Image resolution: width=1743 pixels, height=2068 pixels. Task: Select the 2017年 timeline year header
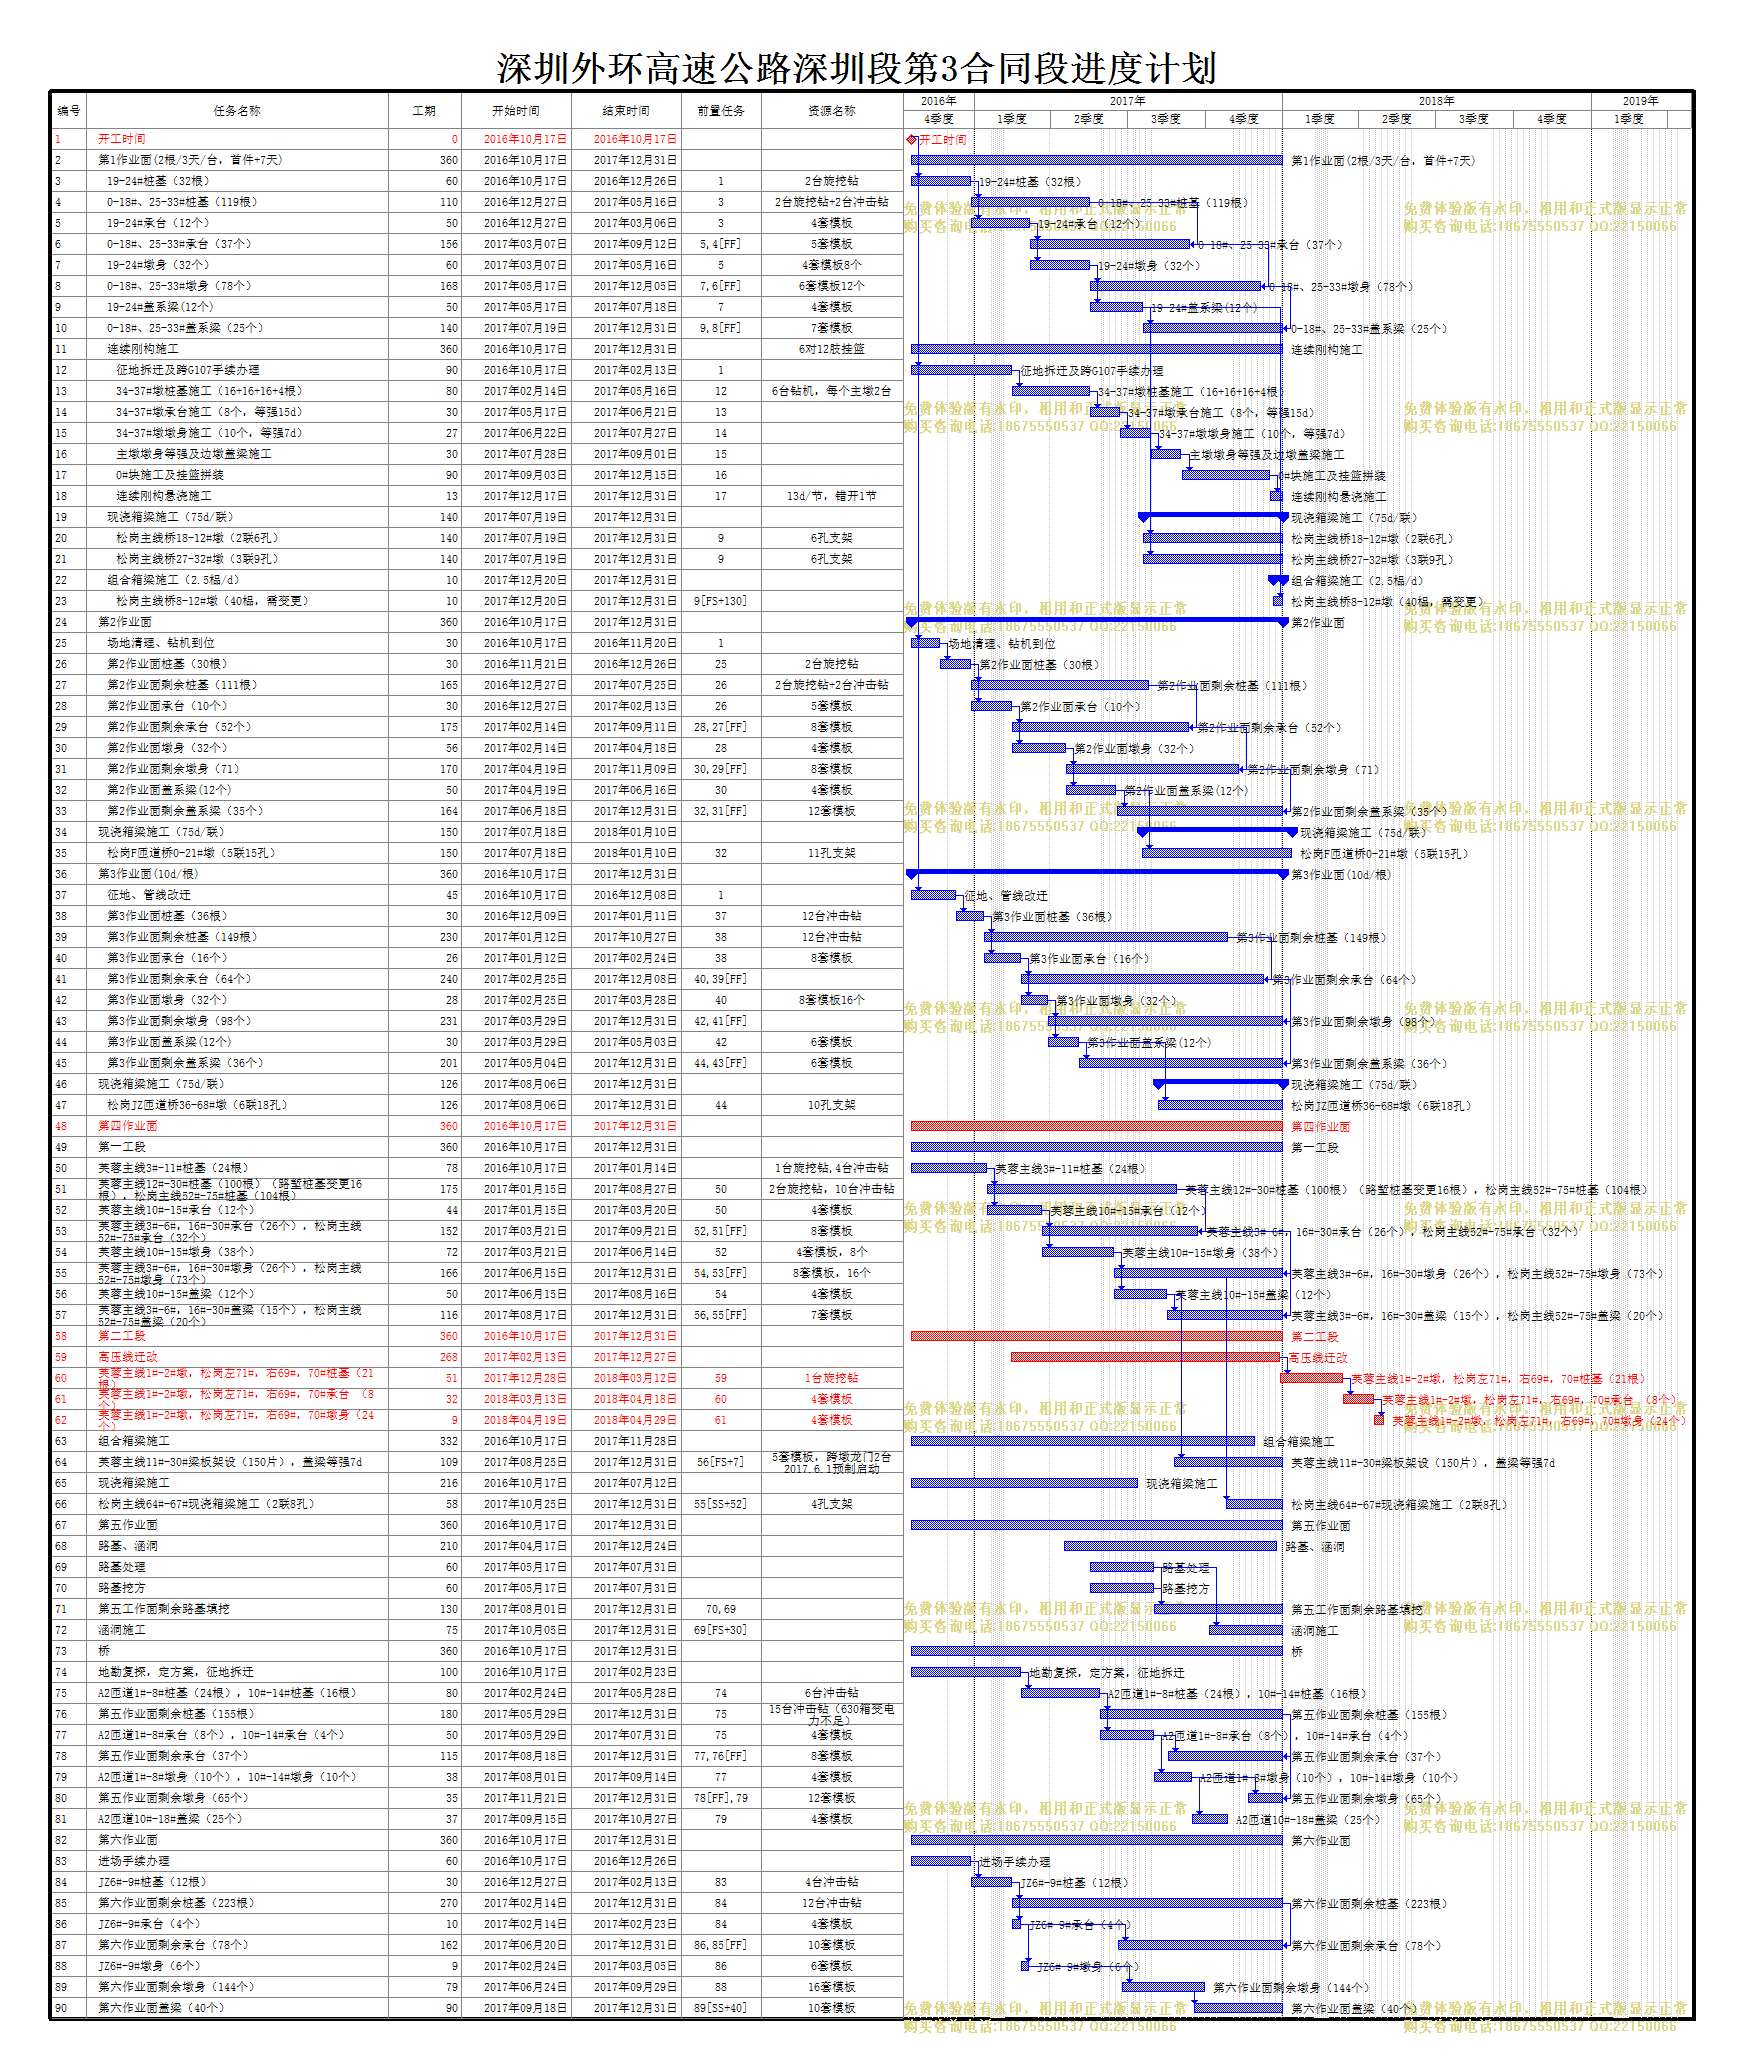[x=1128, y=101]
